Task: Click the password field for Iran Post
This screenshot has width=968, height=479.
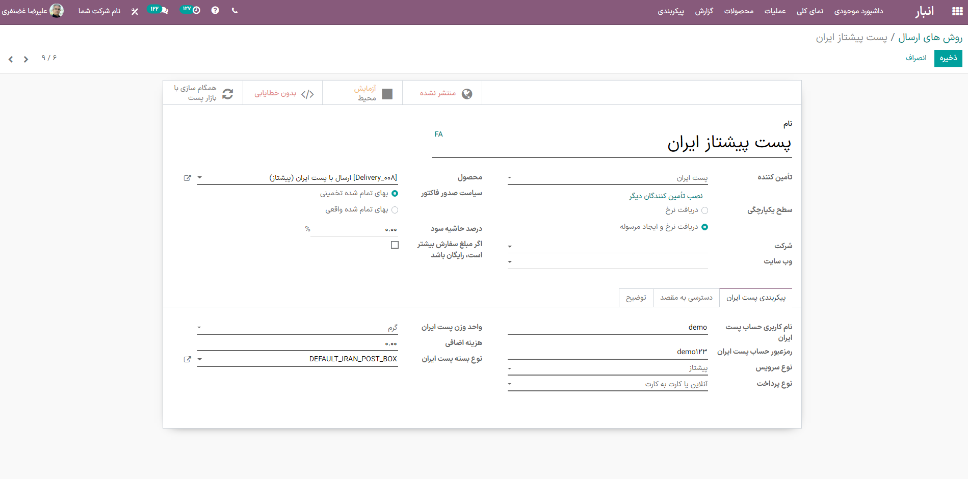Action: [607, 352]
